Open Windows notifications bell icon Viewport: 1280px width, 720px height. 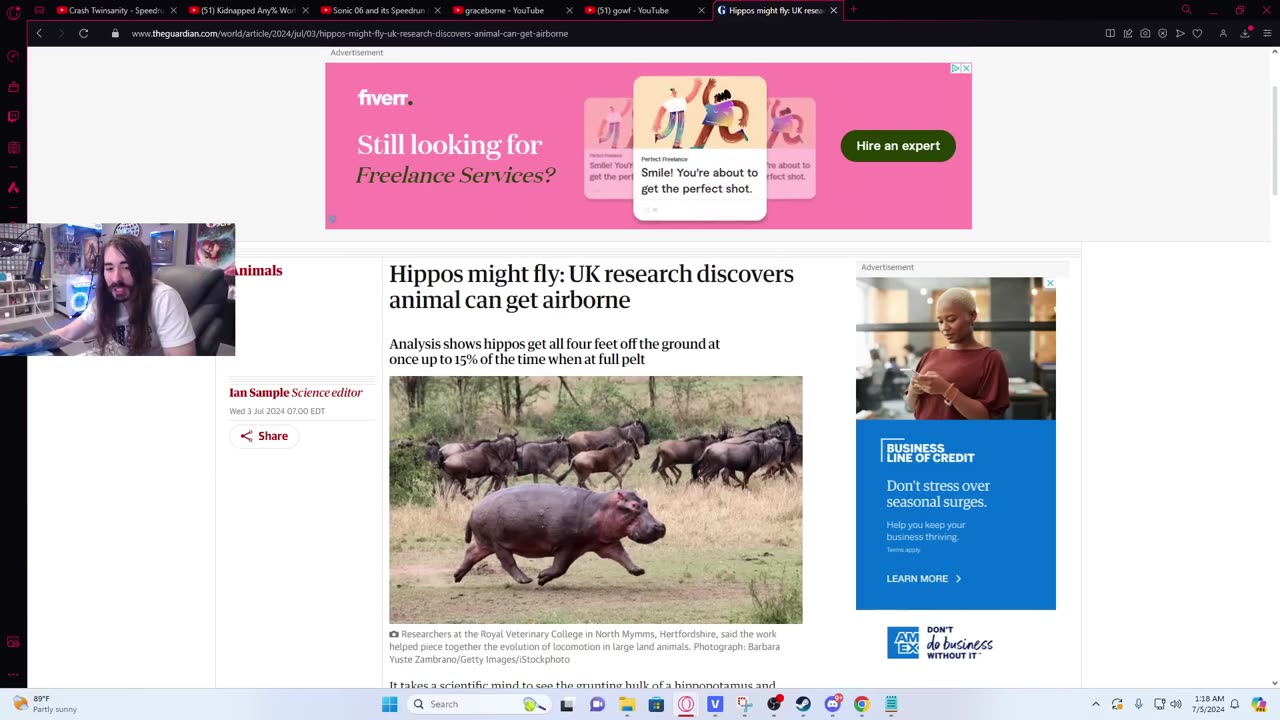(x=1235, y=704)
